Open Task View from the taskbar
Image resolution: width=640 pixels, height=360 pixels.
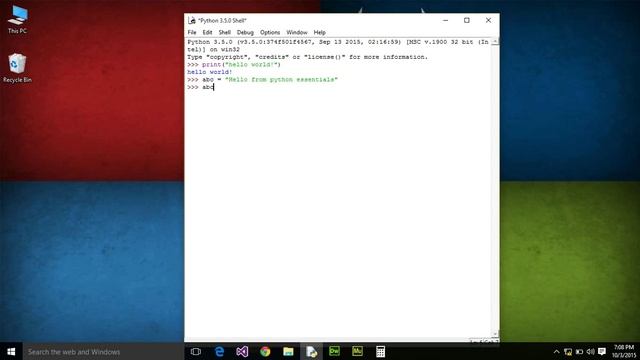click(196, 351)
